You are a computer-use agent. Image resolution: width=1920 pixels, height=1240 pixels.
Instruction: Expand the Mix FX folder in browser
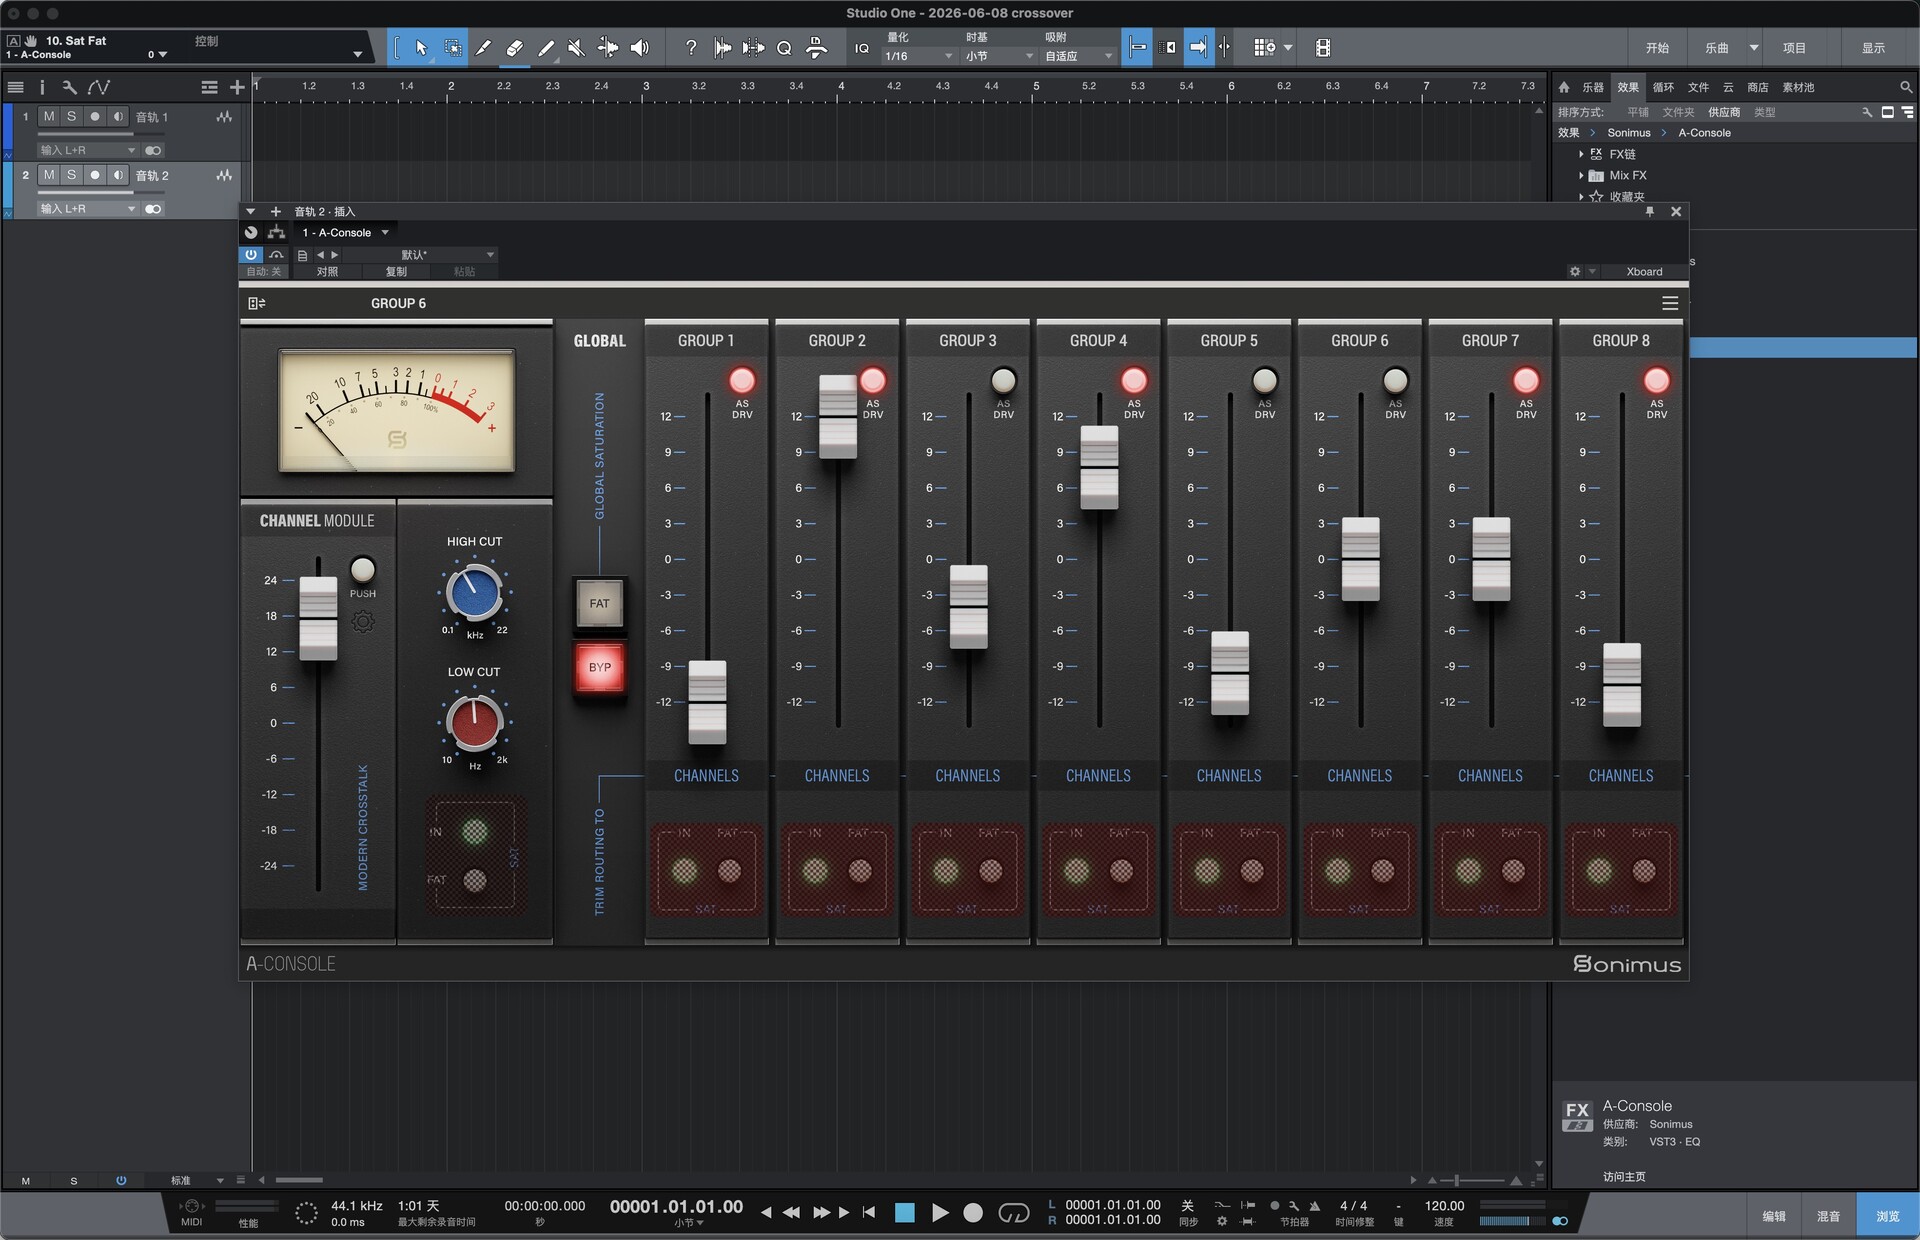tap(1581, 175)
